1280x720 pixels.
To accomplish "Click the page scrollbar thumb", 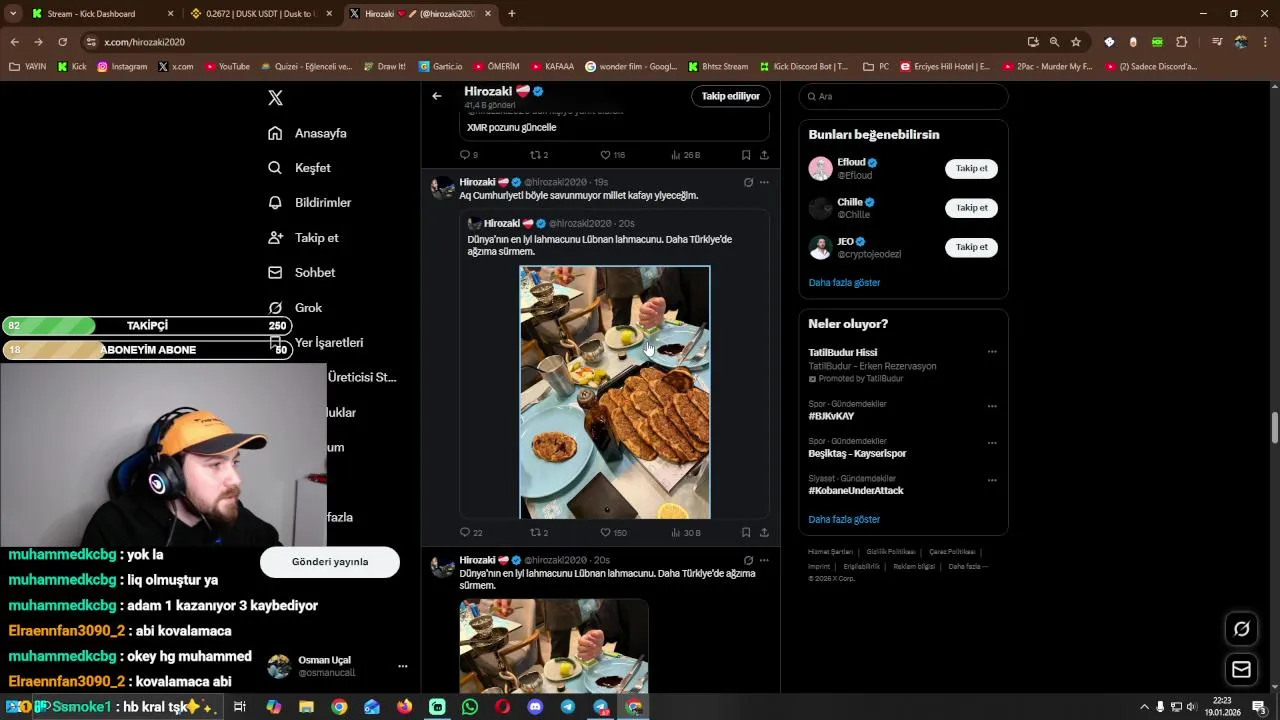I will point(1274,427).
